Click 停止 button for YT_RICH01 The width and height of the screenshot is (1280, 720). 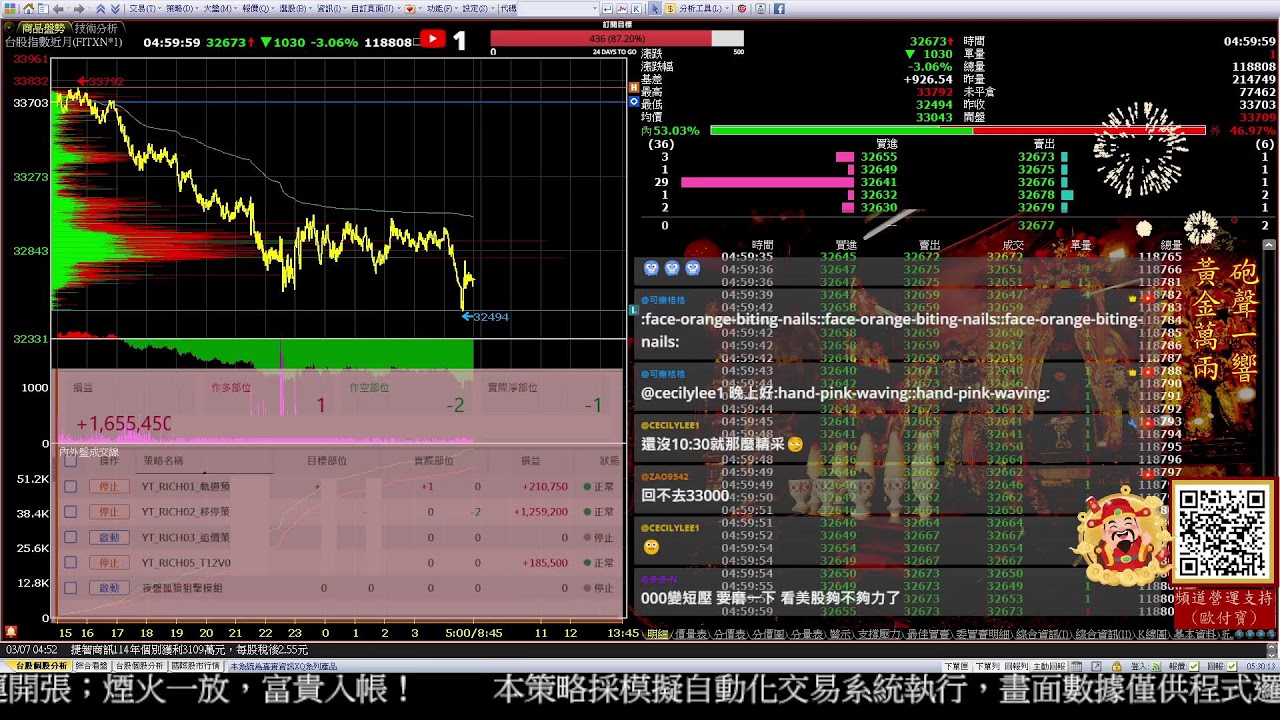(x=109, y=486)
